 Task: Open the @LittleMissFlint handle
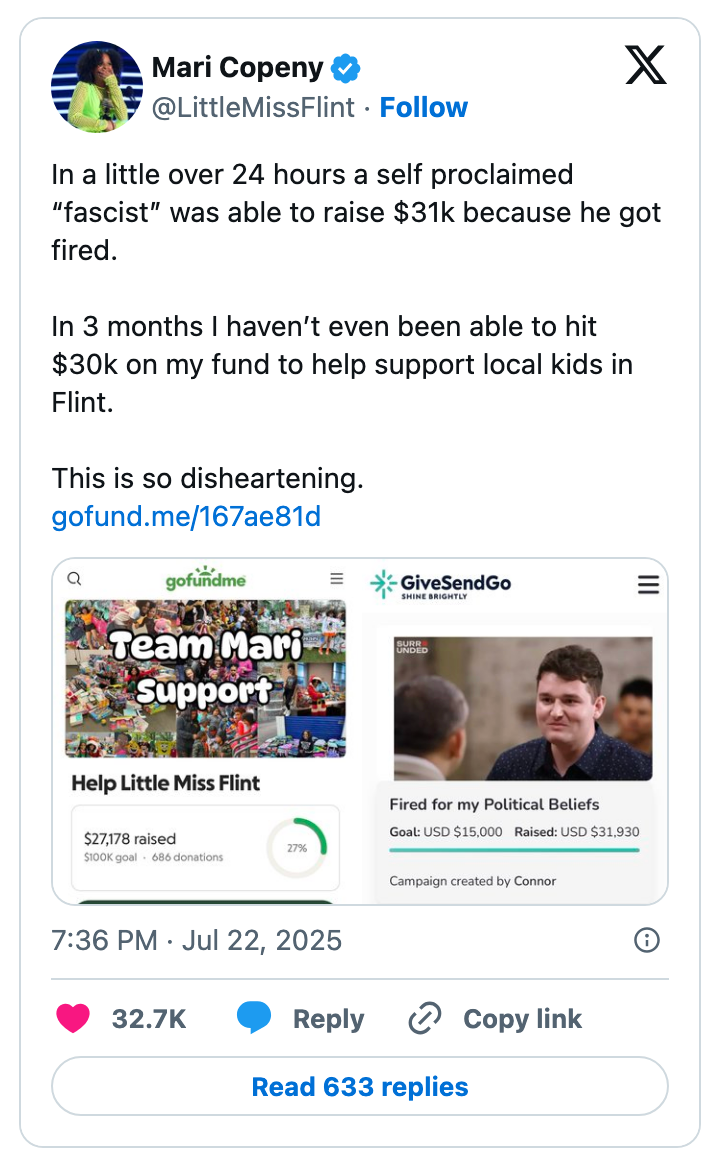pyautogui.click(x=253, y=107)
